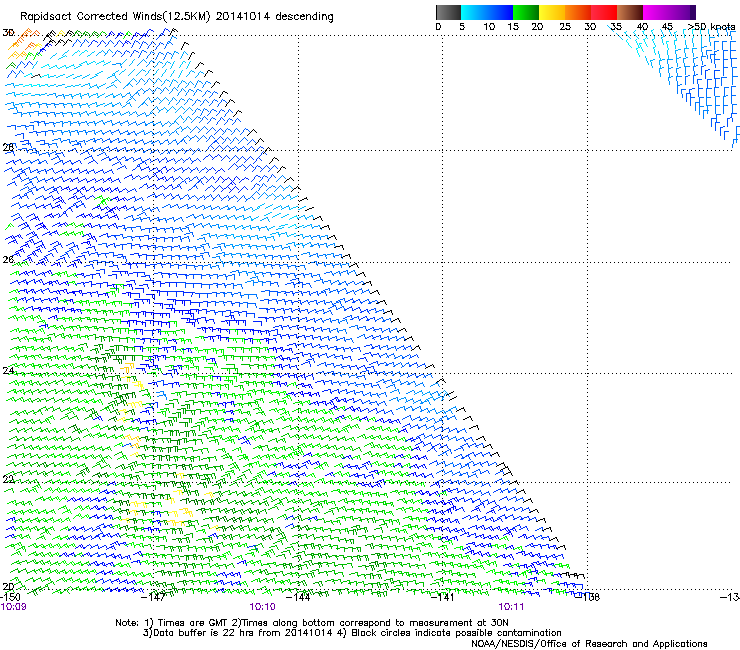Pick the brown 35-40 knots color segment
Viewport: 740px width, 650px height.
pyautogui.click(x=630, y=12)
